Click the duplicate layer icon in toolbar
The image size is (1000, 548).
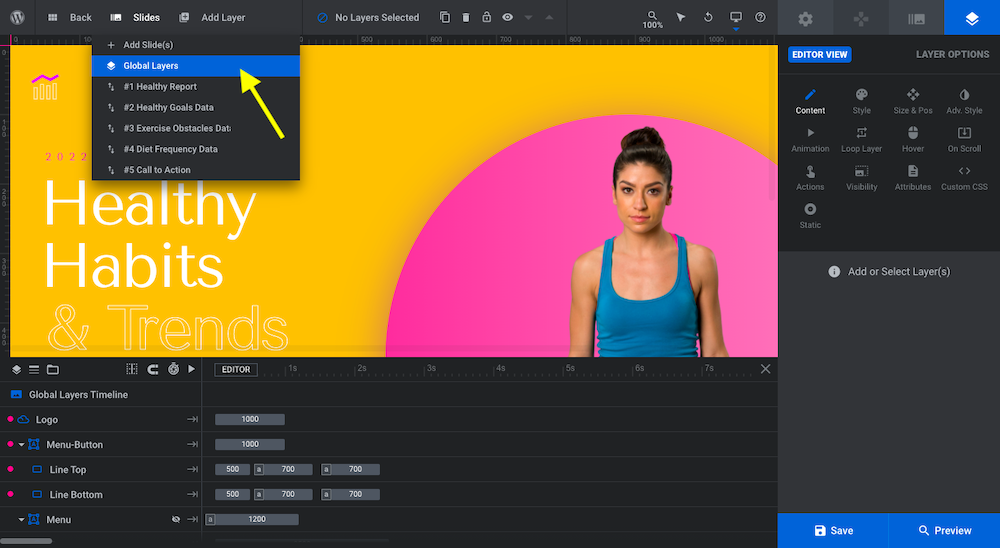click(445, 17)
